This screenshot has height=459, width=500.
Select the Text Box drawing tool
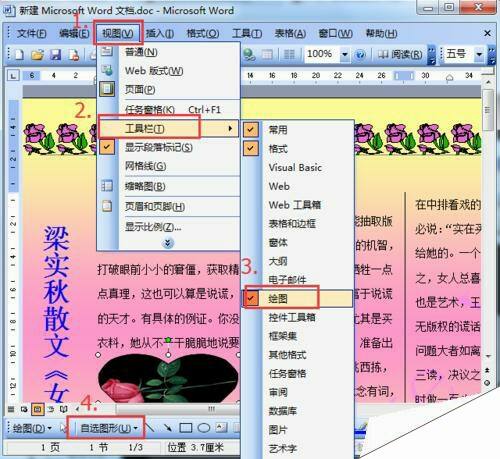[222, 428]
